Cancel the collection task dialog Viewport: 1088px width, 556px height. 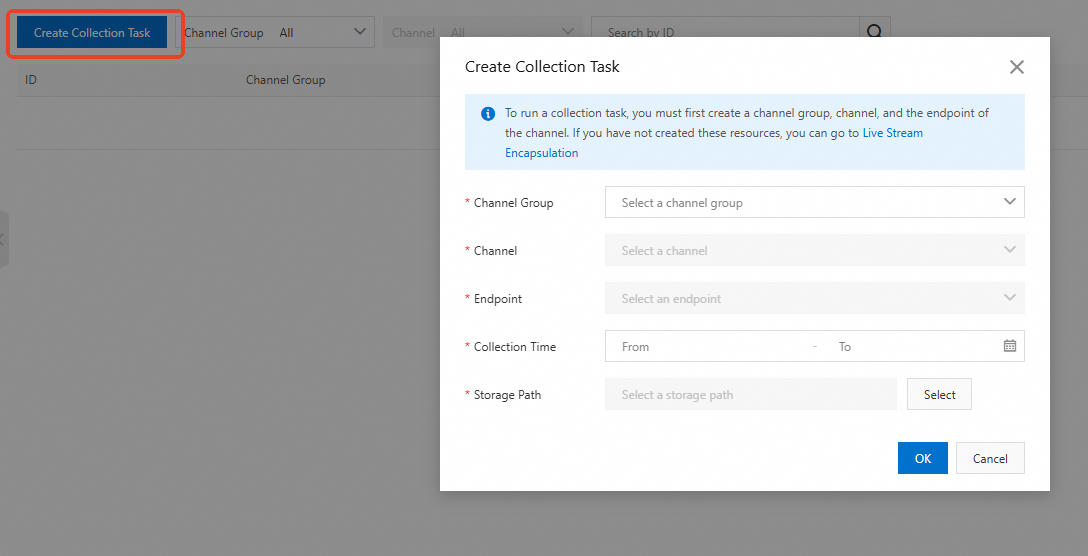[989, 458]
